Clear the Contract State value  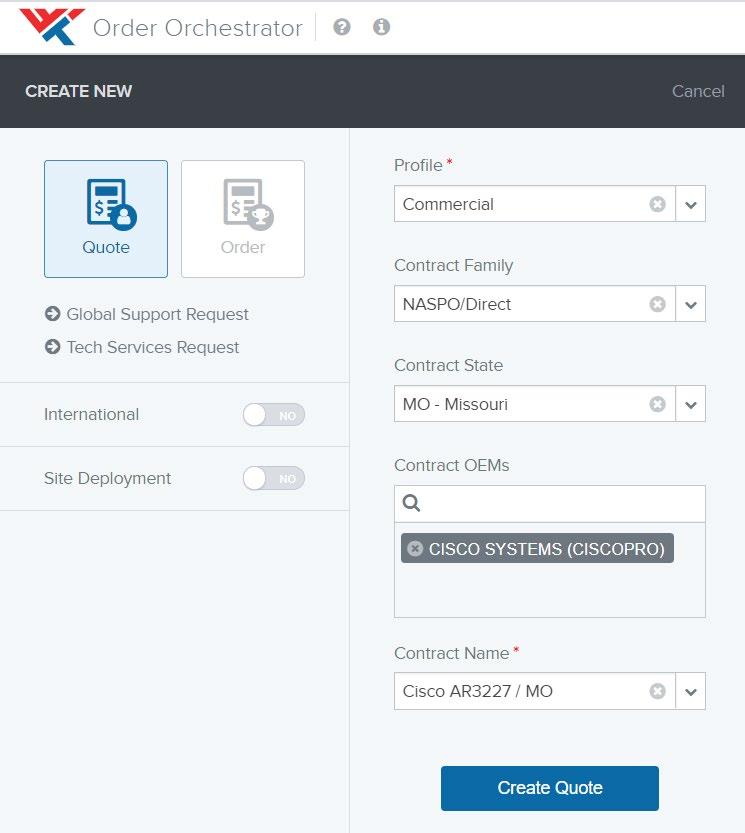657,404
